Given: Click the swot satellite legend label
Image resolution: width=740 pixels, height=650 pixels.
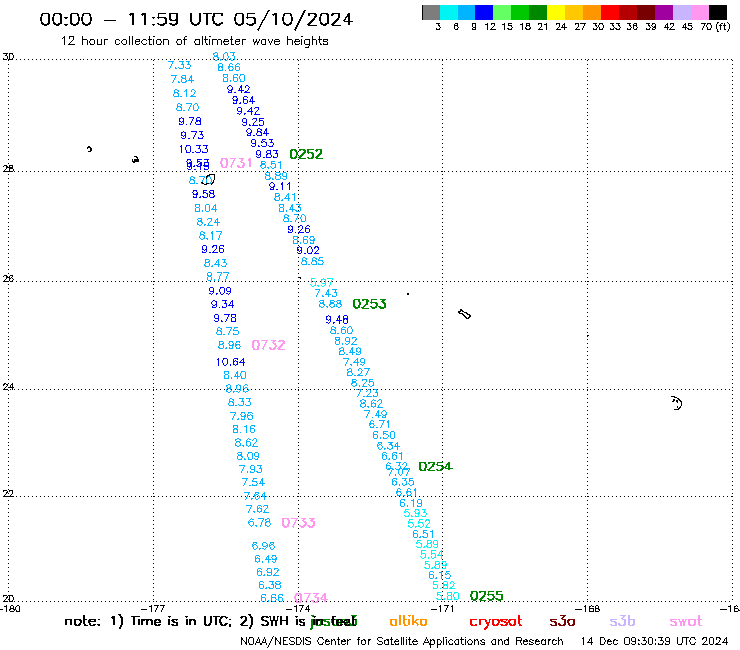Looking at the screenshot, I should click(x=686, y=622).
